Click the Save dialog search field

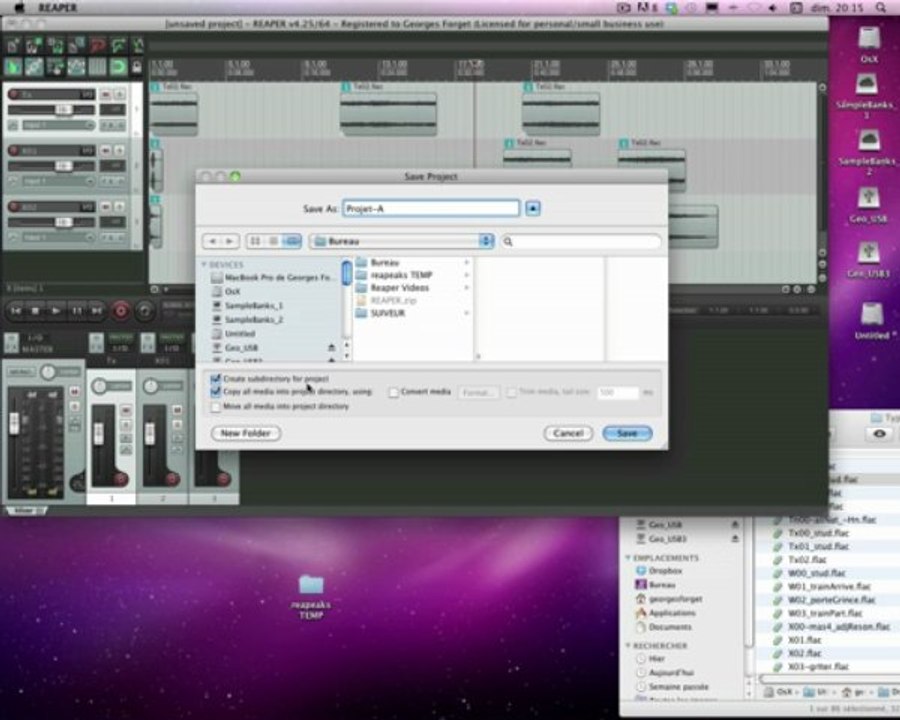click(x=581, y=242)
